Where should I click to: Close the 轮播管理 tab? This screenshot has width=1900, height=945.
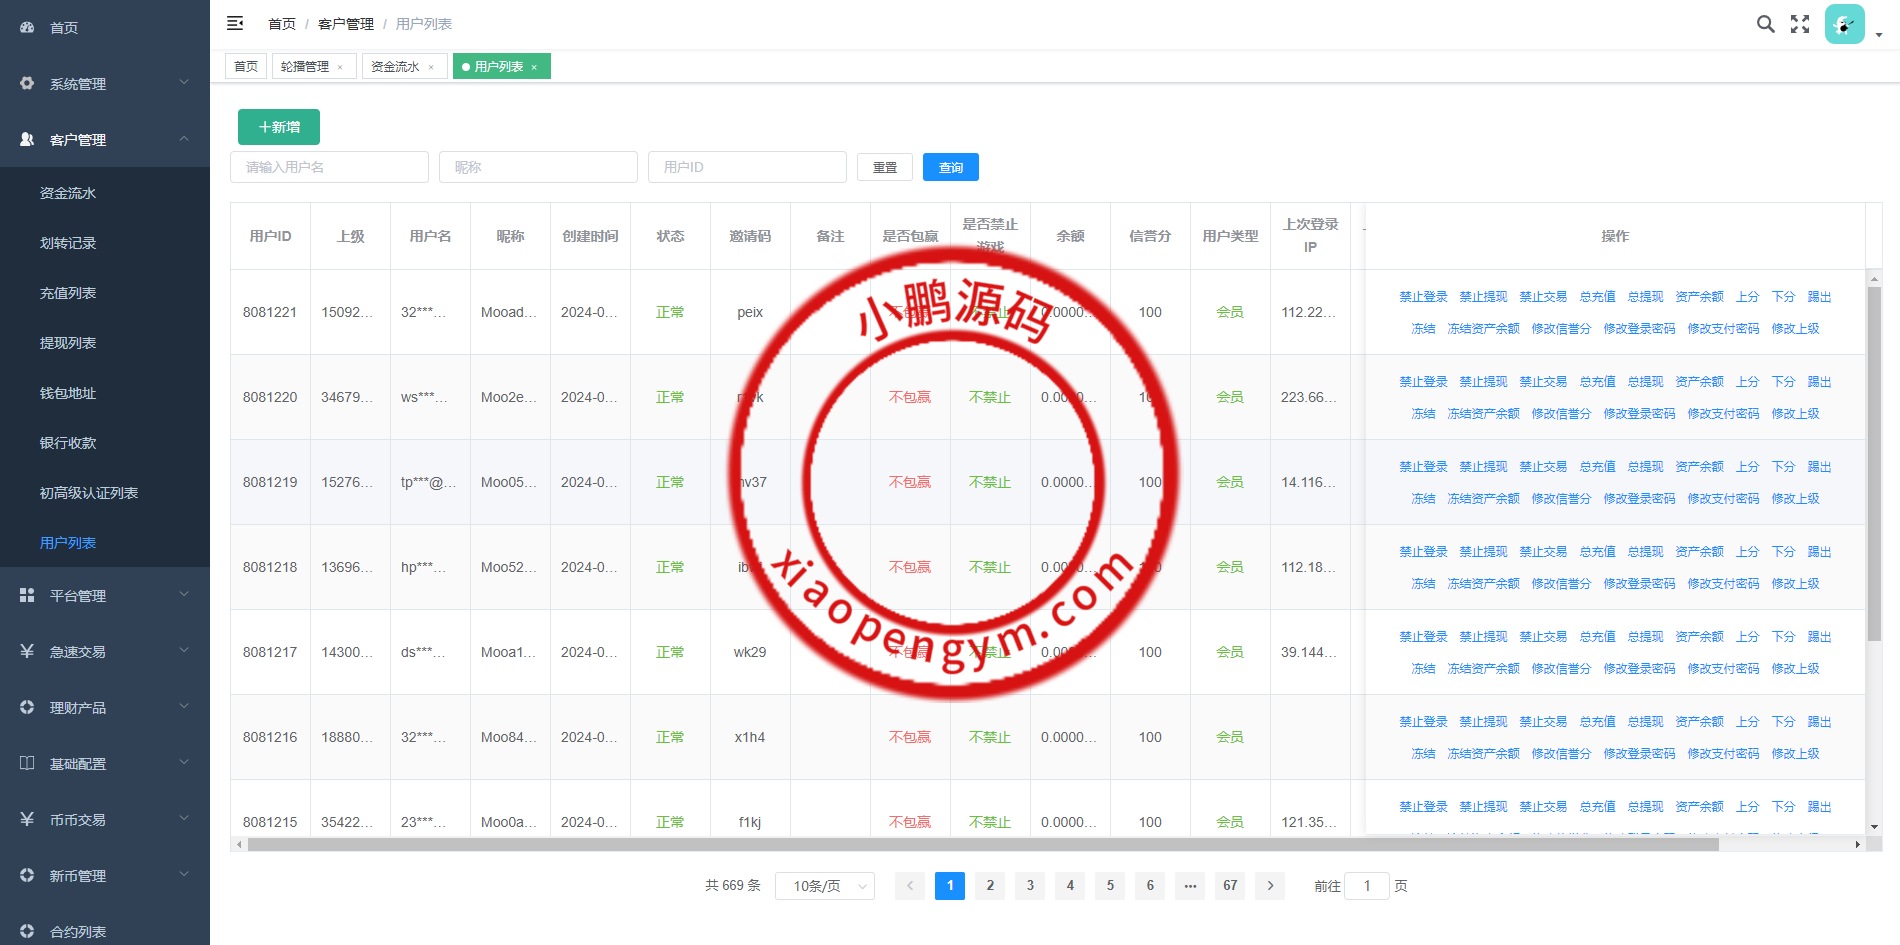coord(340,67)
